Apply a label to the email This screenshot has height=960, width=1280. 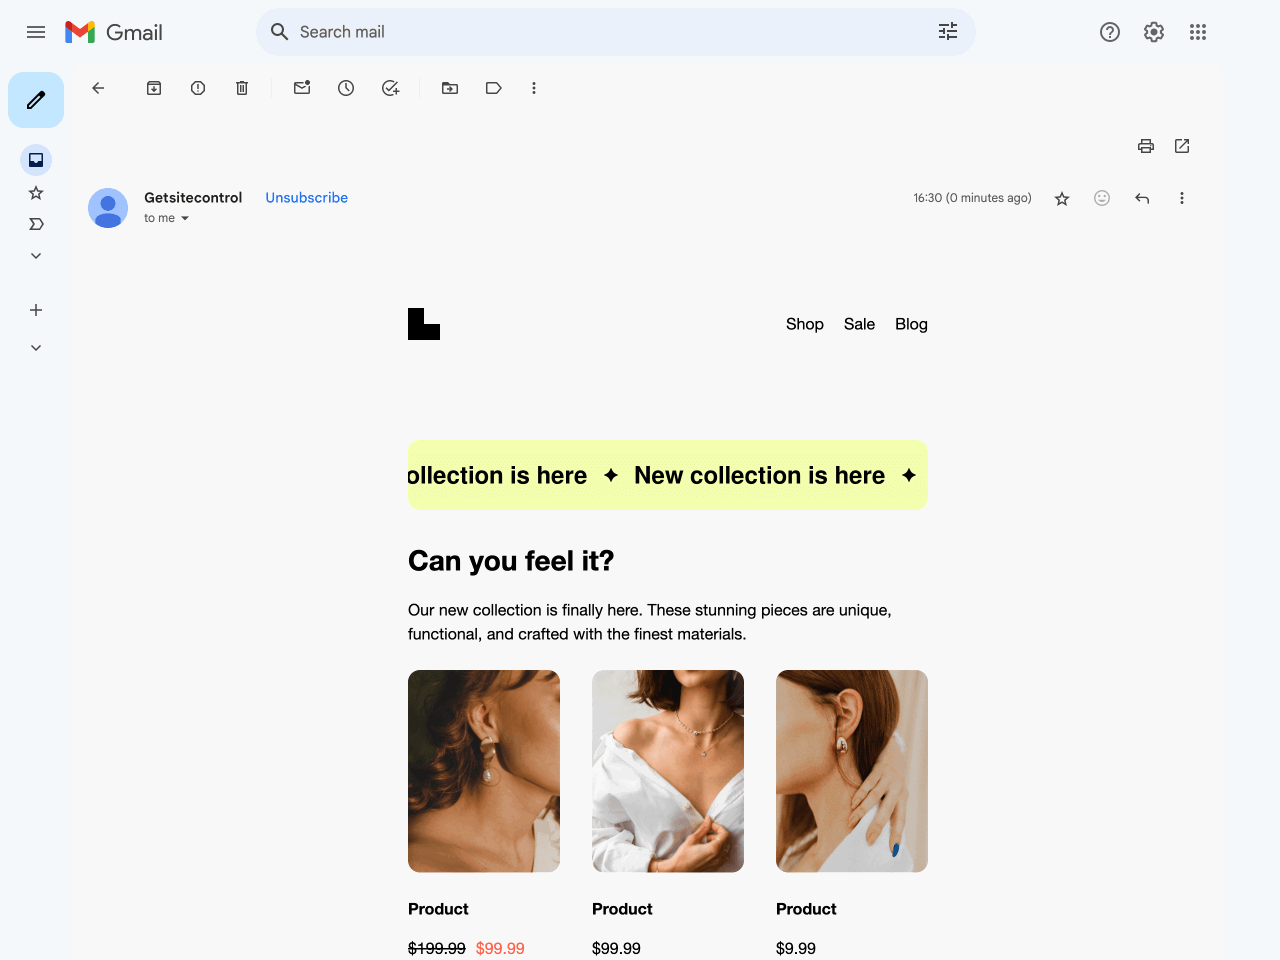click(x=493, y=88)
